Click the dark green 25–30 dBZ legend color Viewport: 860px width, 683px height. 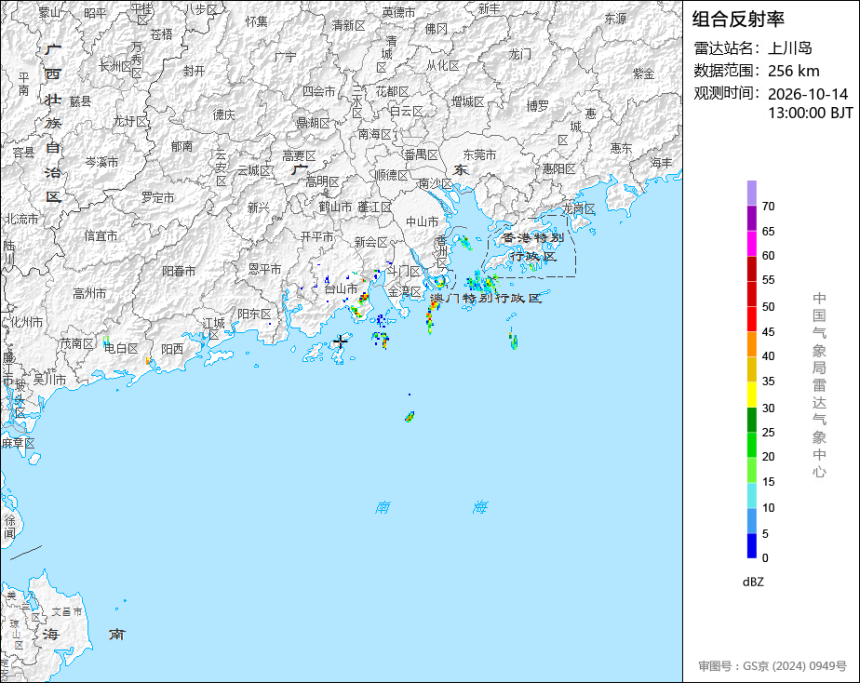751,420
